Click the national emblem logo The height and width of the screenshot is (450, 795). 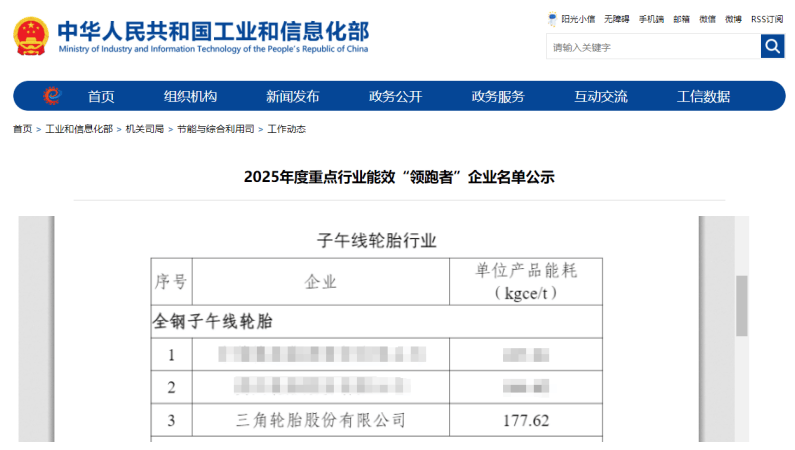pos(31,35)
